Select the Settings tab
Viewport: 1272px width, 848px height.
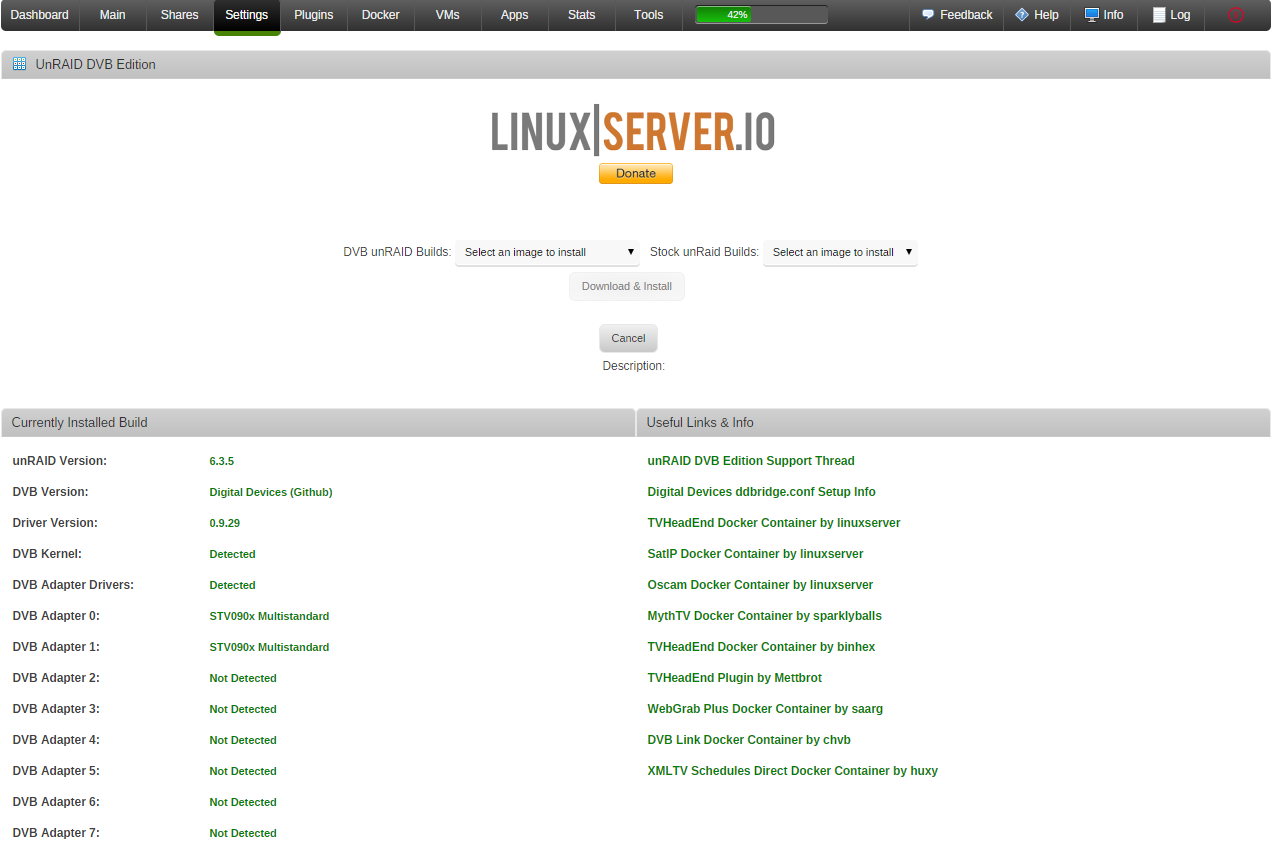click(247, 15)
